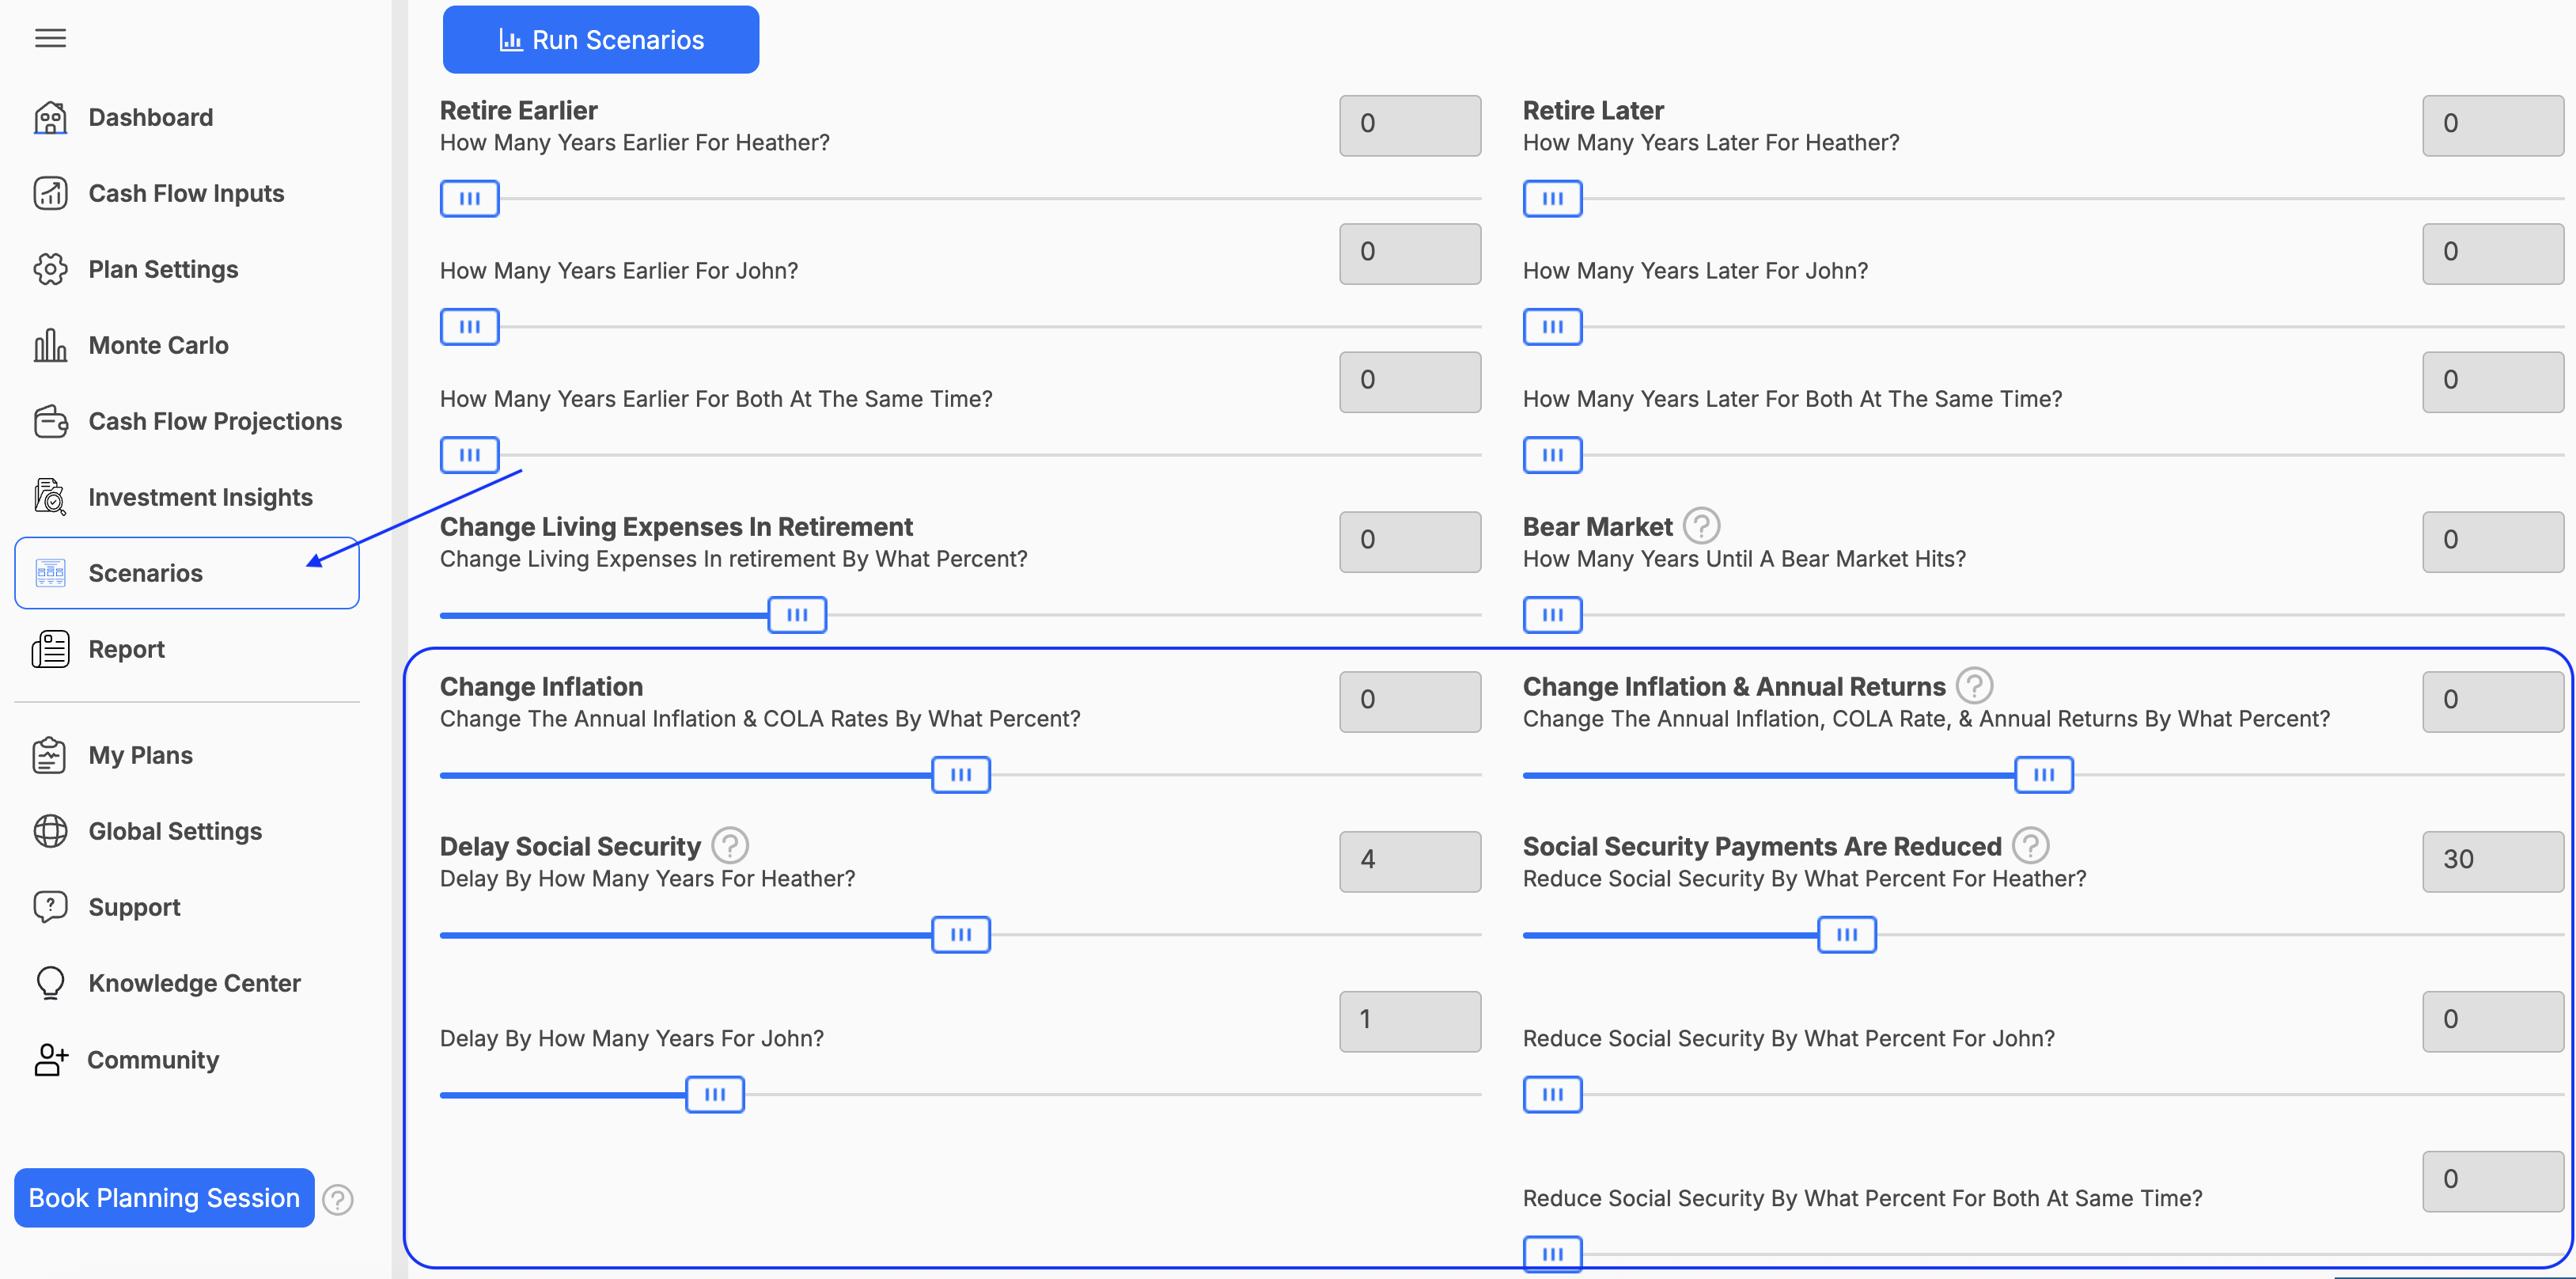Screen dimensions: 2576x1279
Task: Click the Bear Market years input field
Action: coord(2491,541)
